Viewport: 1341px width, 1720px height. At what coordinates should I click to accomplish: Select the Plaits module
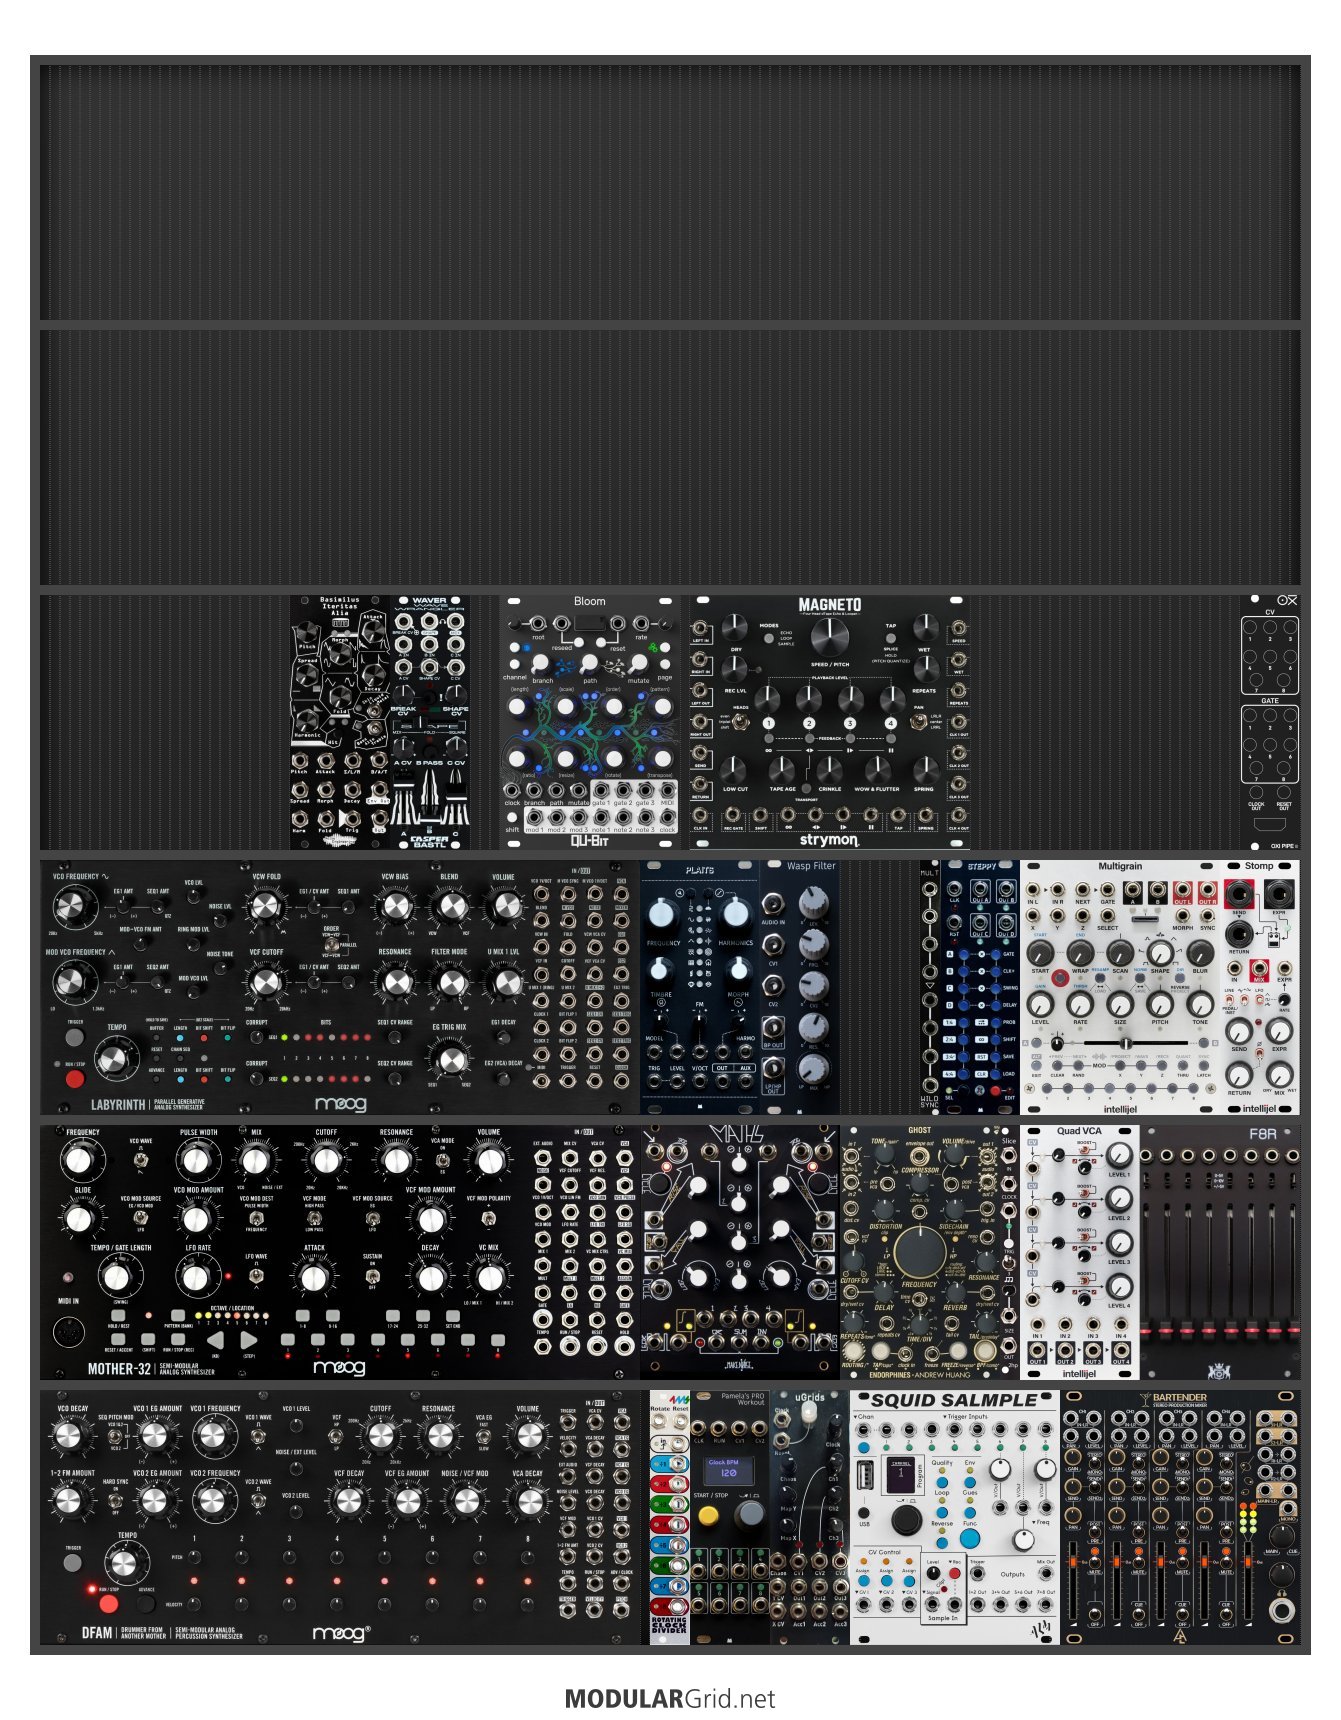click(700, 987)
